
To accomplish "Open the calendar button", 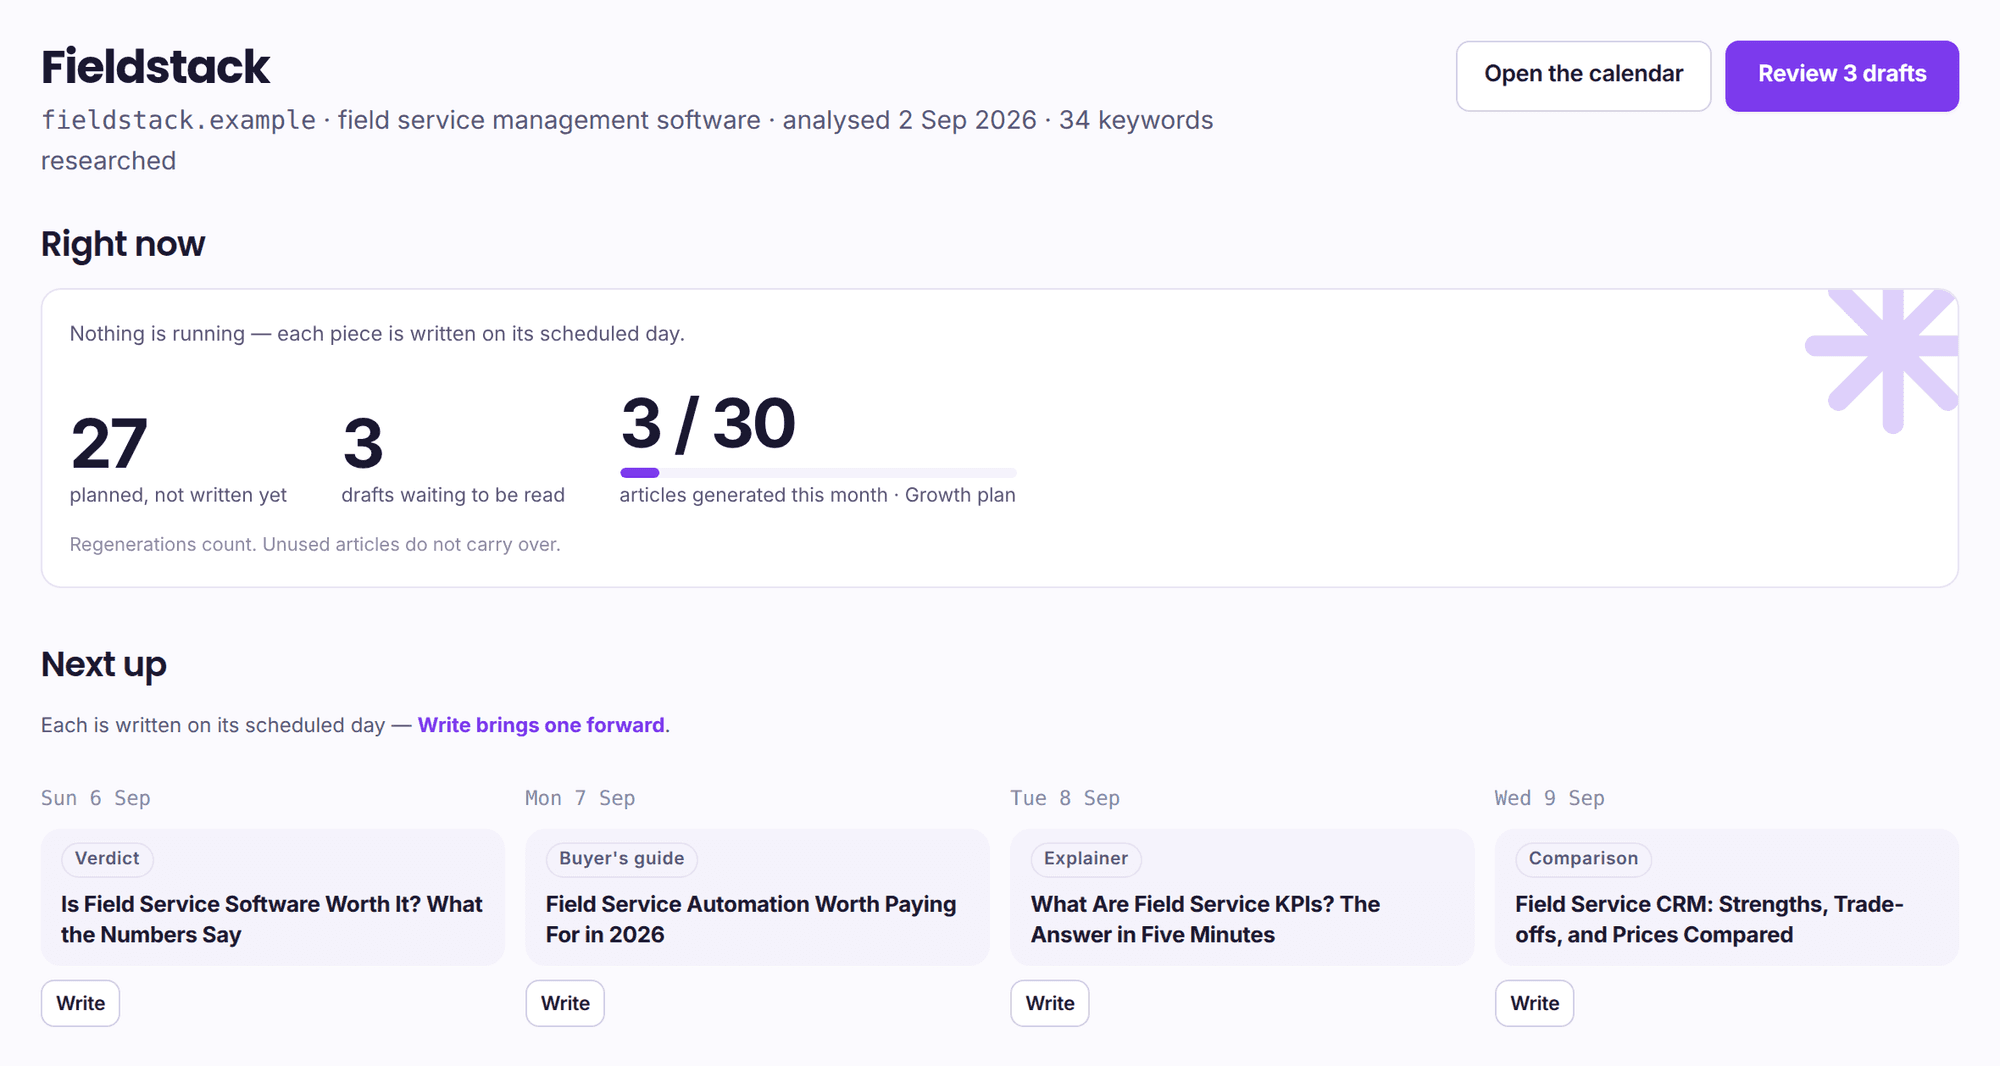I will [x=1583, y=75].
